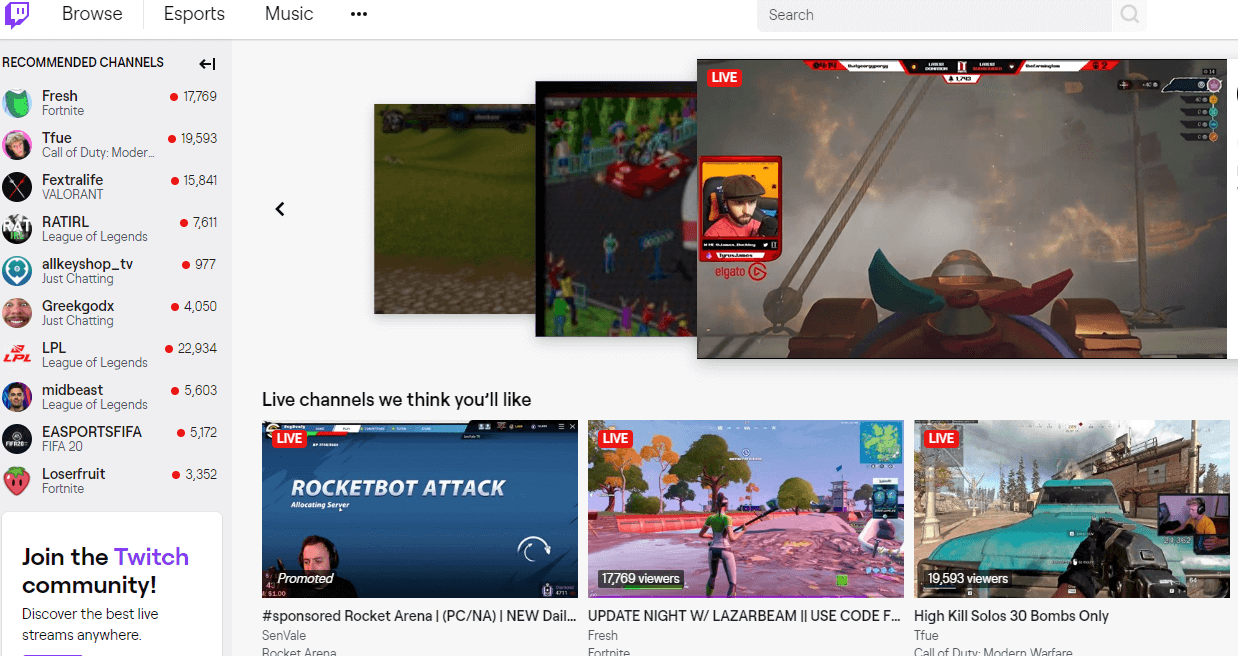Select EASPORTSFIFA channel name
1238x656 pixels.
pyautogui.click(x=92, y=432)
